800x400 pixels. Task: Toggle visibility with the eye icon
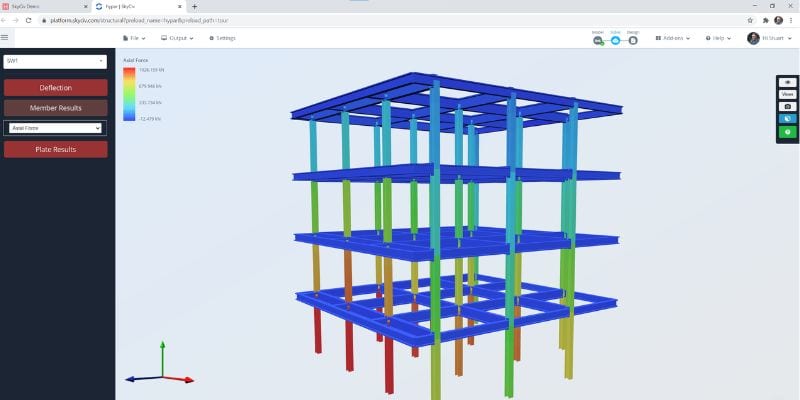point(787,82)
